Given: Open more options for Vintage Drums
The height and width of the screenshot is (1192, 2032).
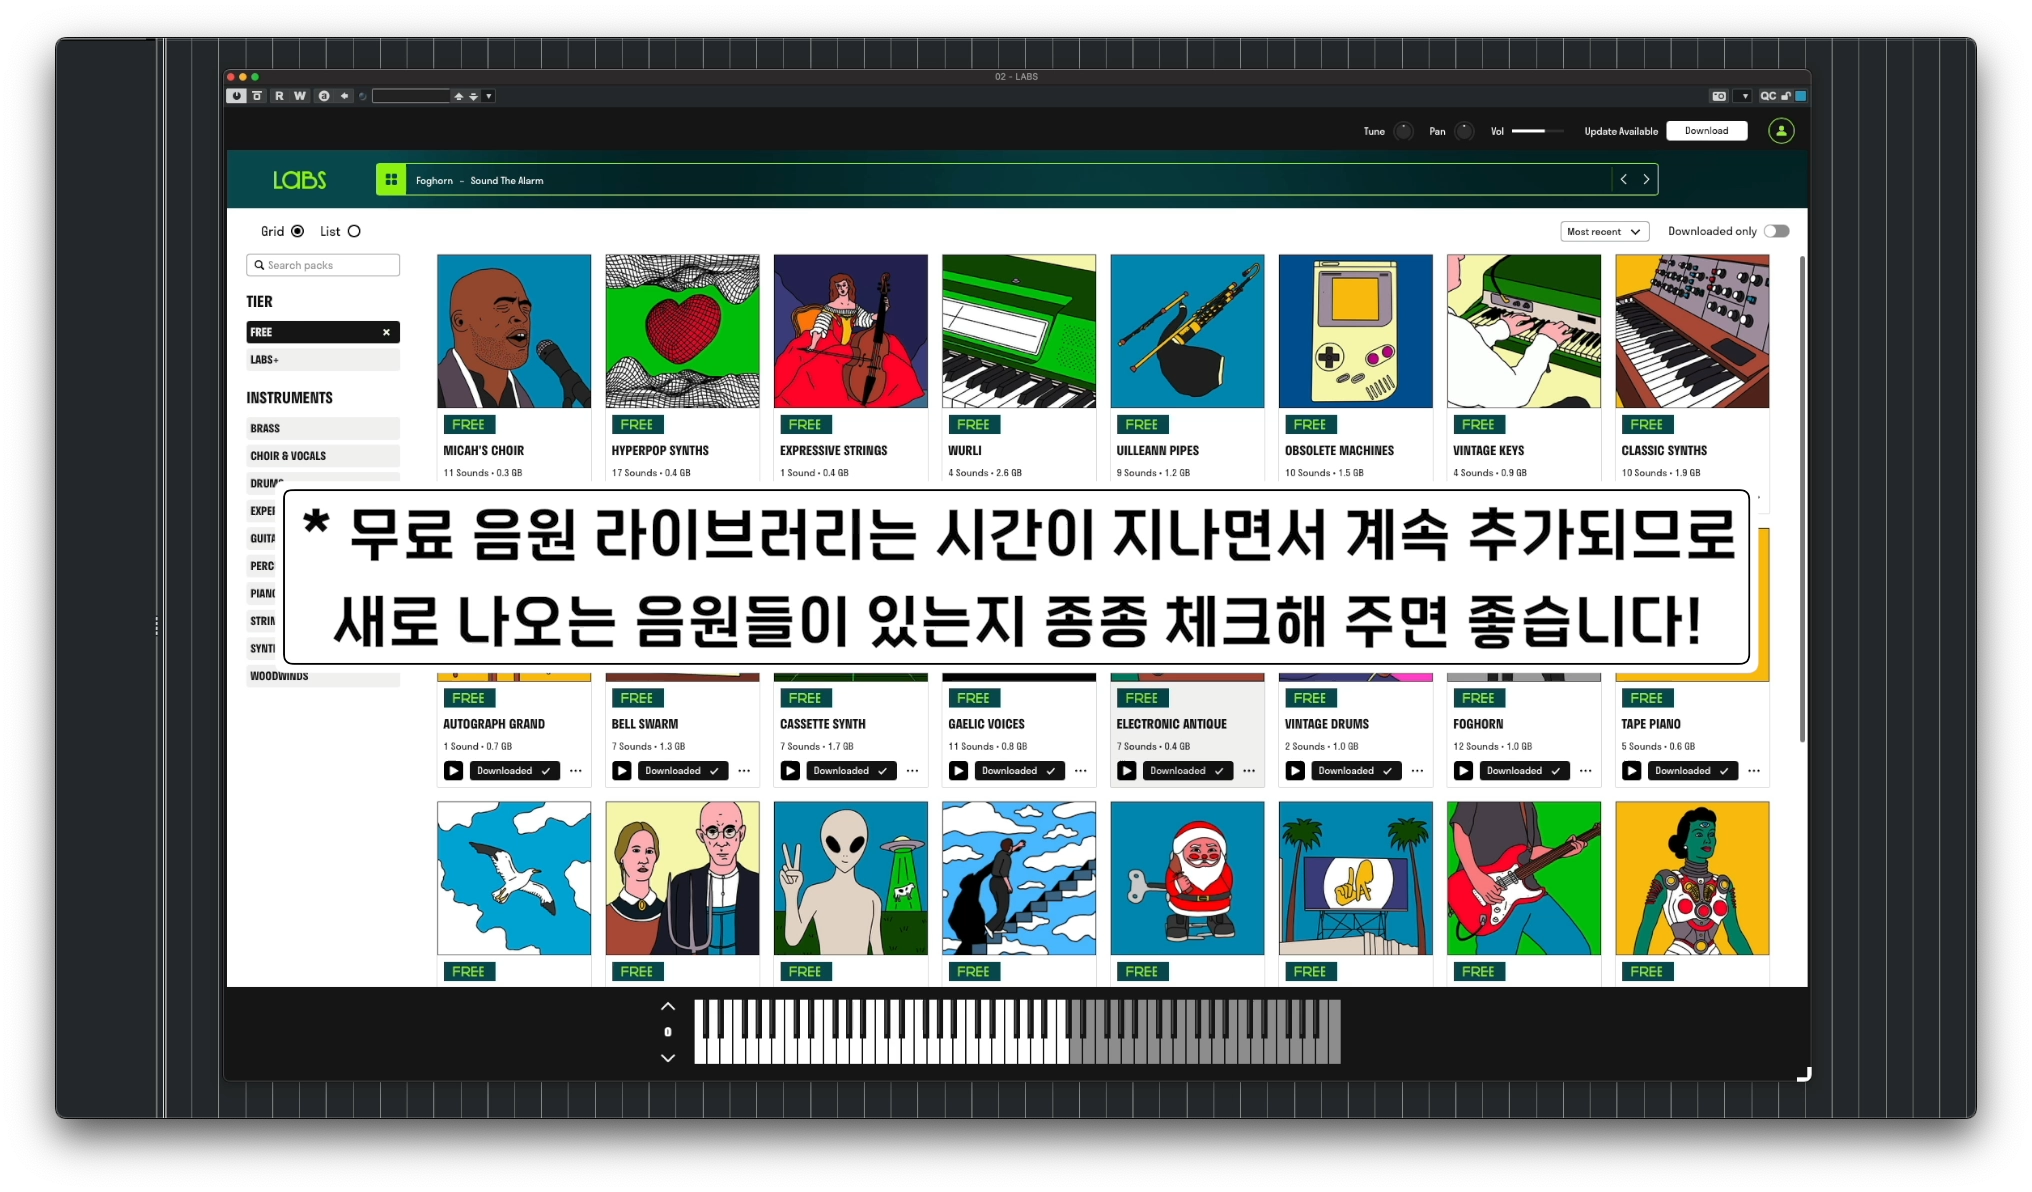Looking at the screenshot, I should (1418, 771).
